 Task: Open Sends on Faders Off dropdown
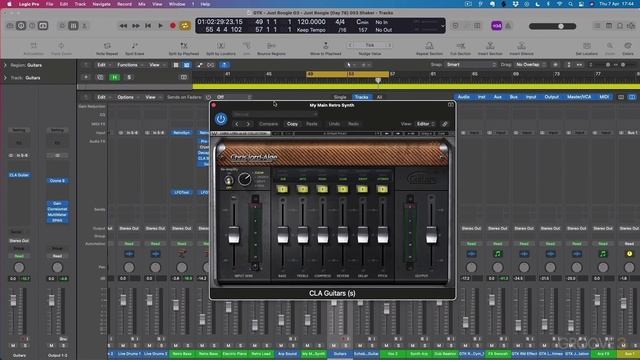tap(233, 97)
